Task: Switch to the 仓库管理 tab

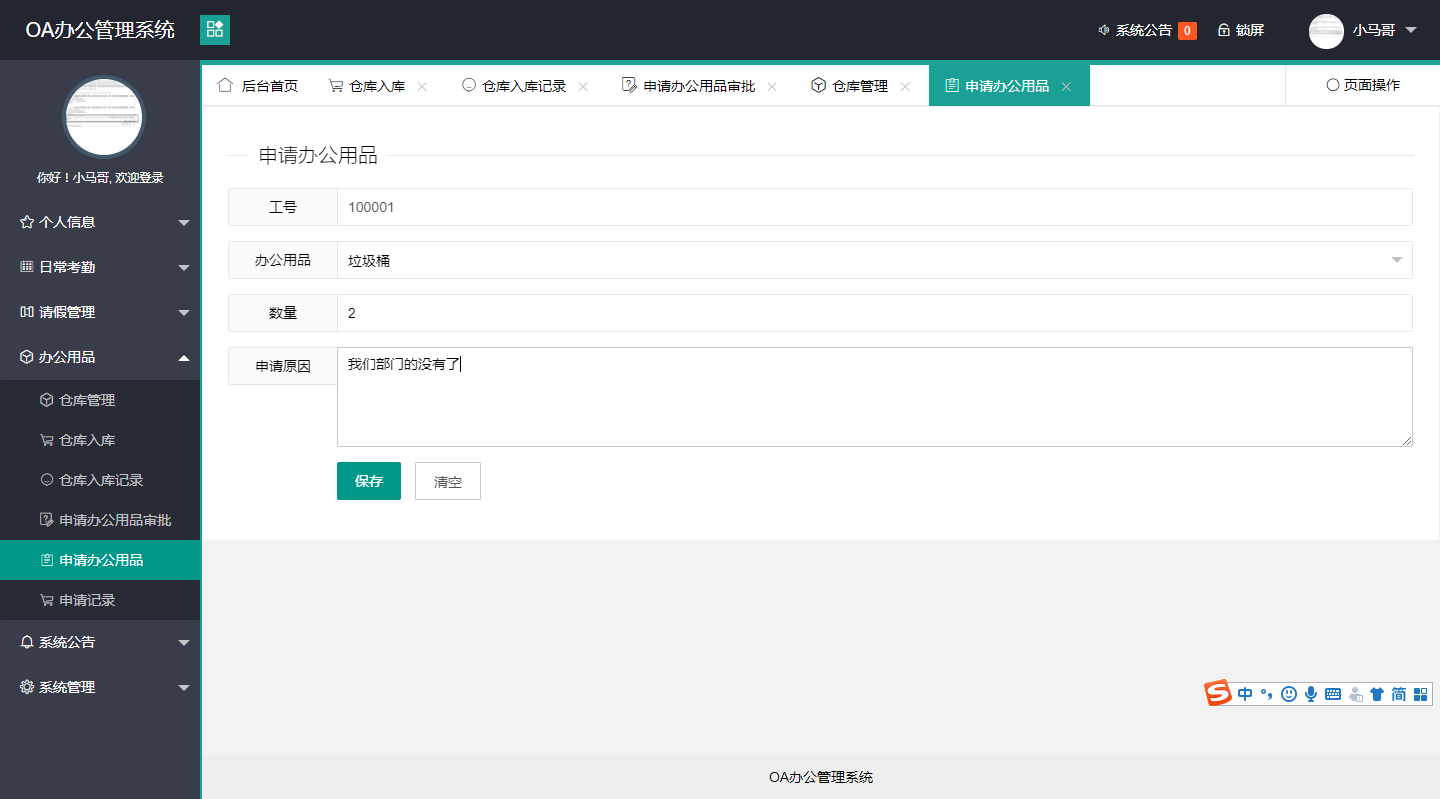Action: point(860,85)
